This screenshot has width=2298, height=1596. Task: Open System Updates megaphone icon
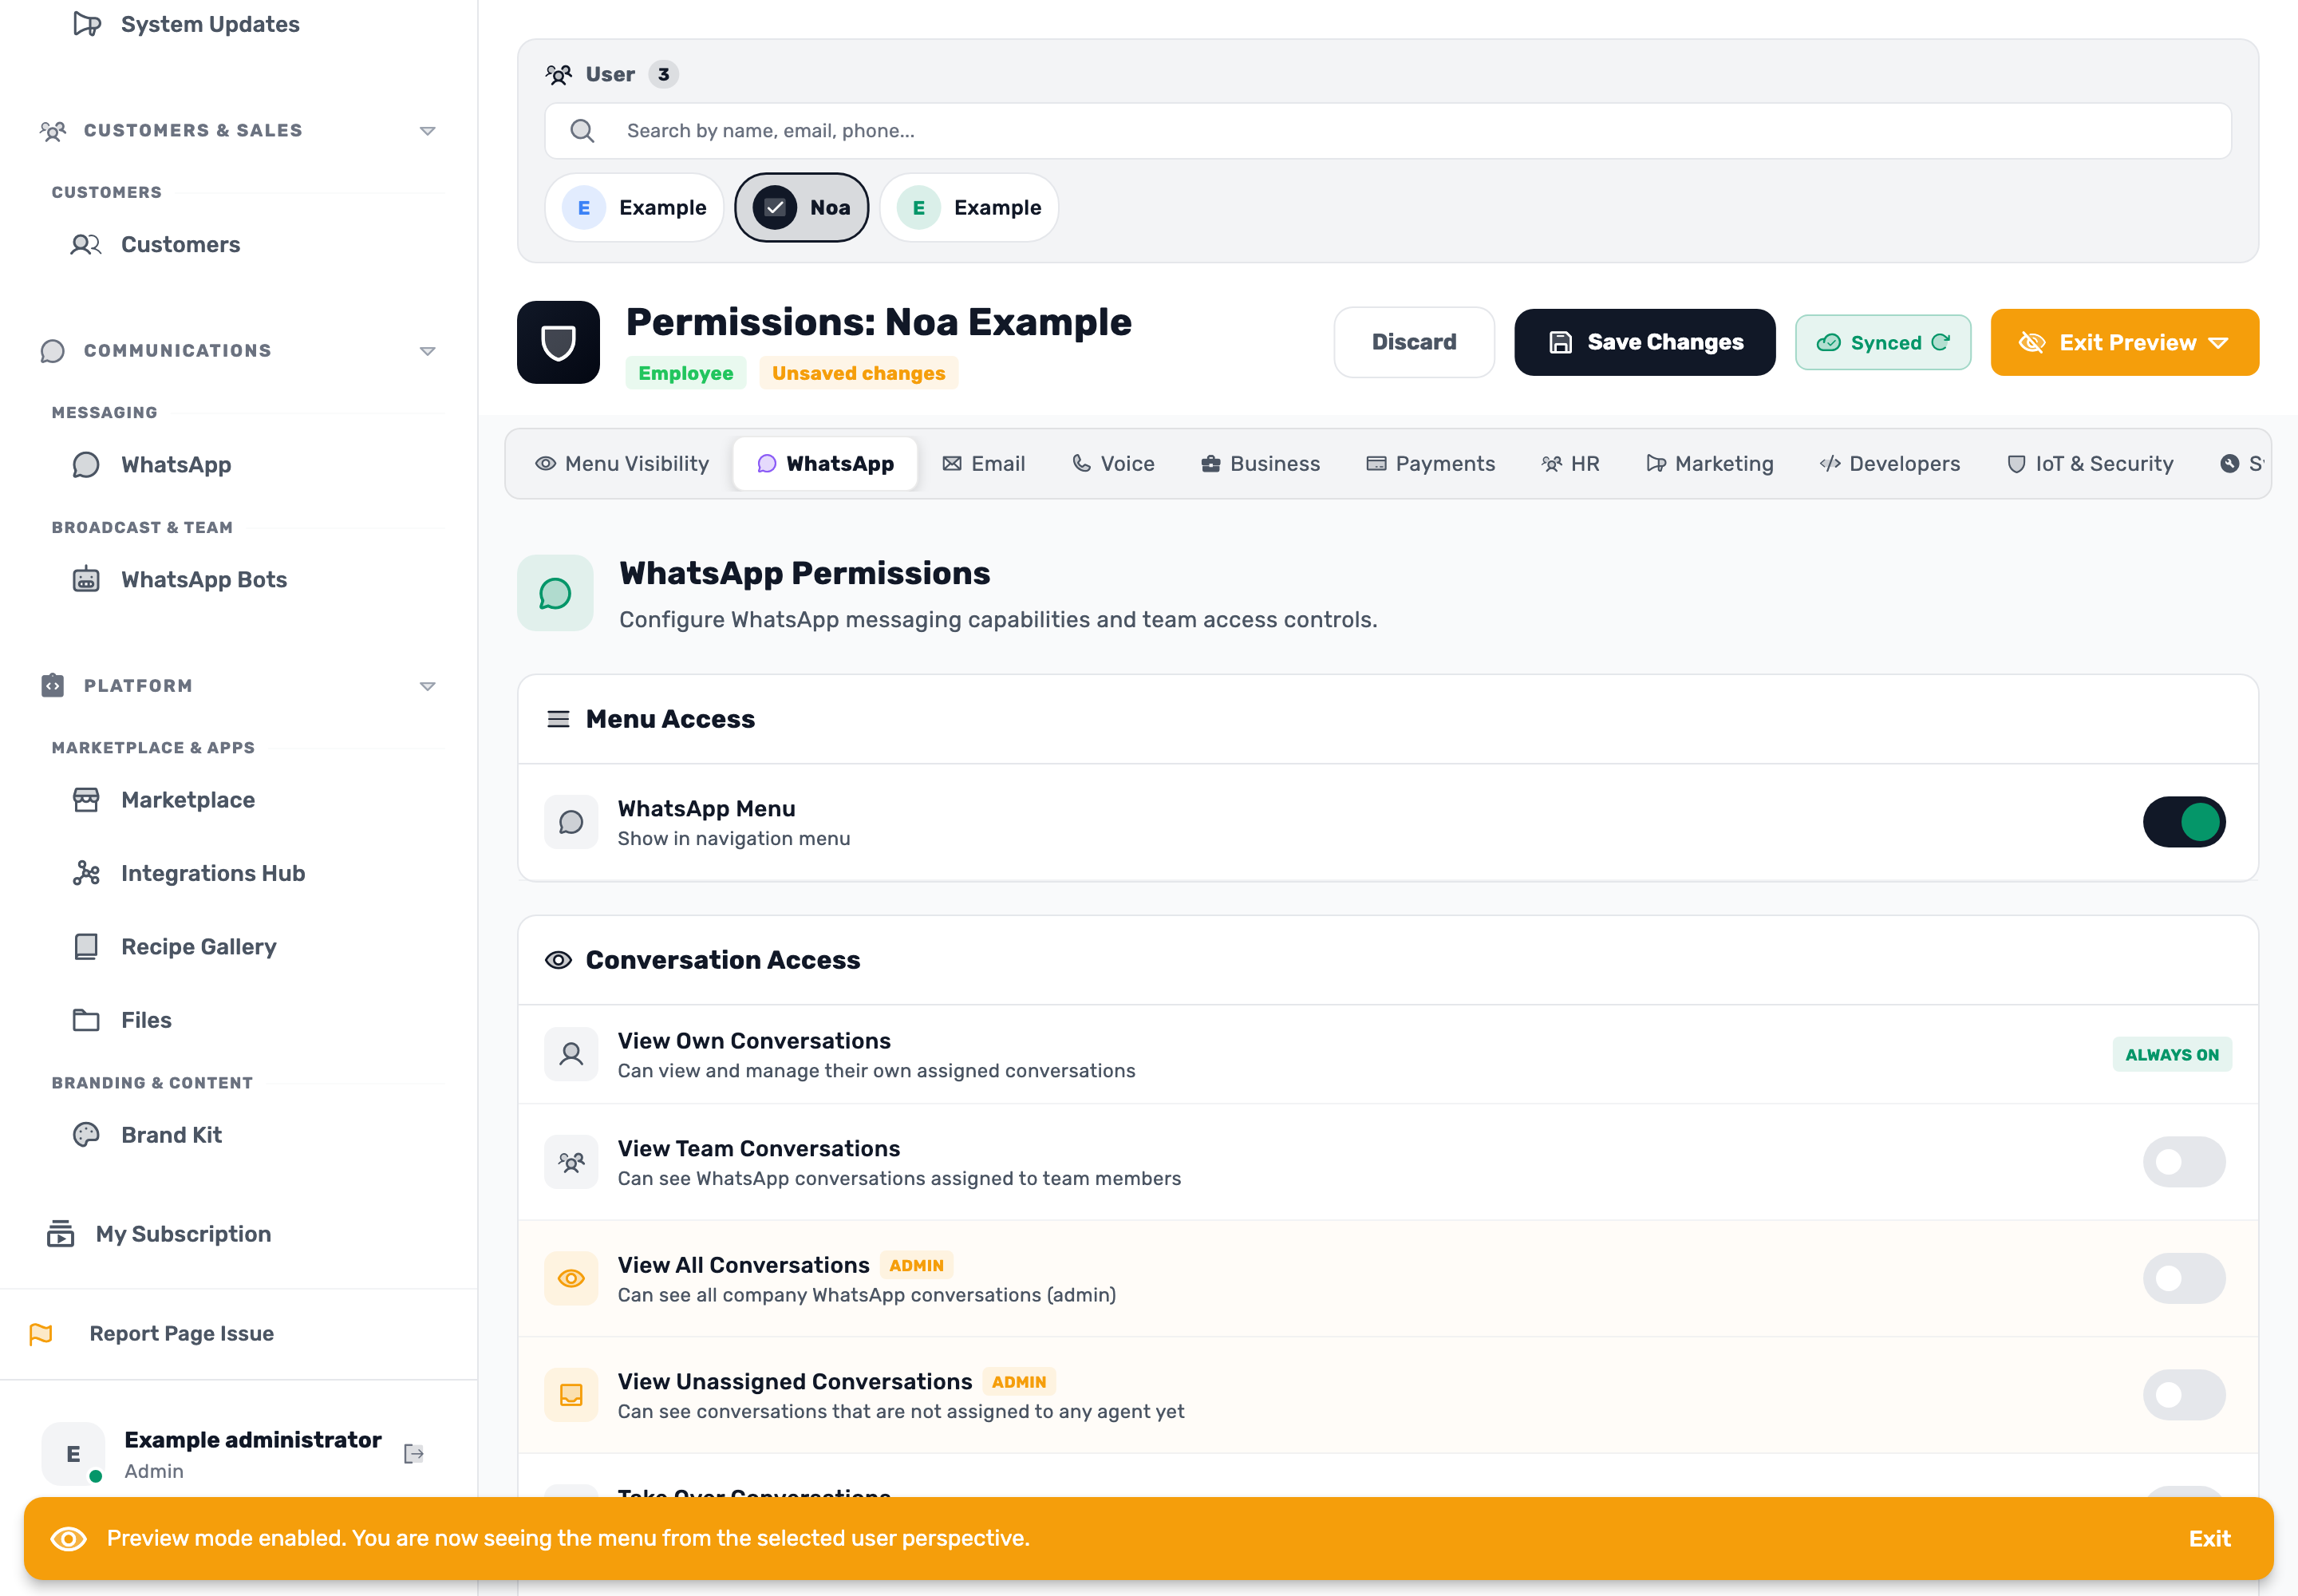point(87,24)
